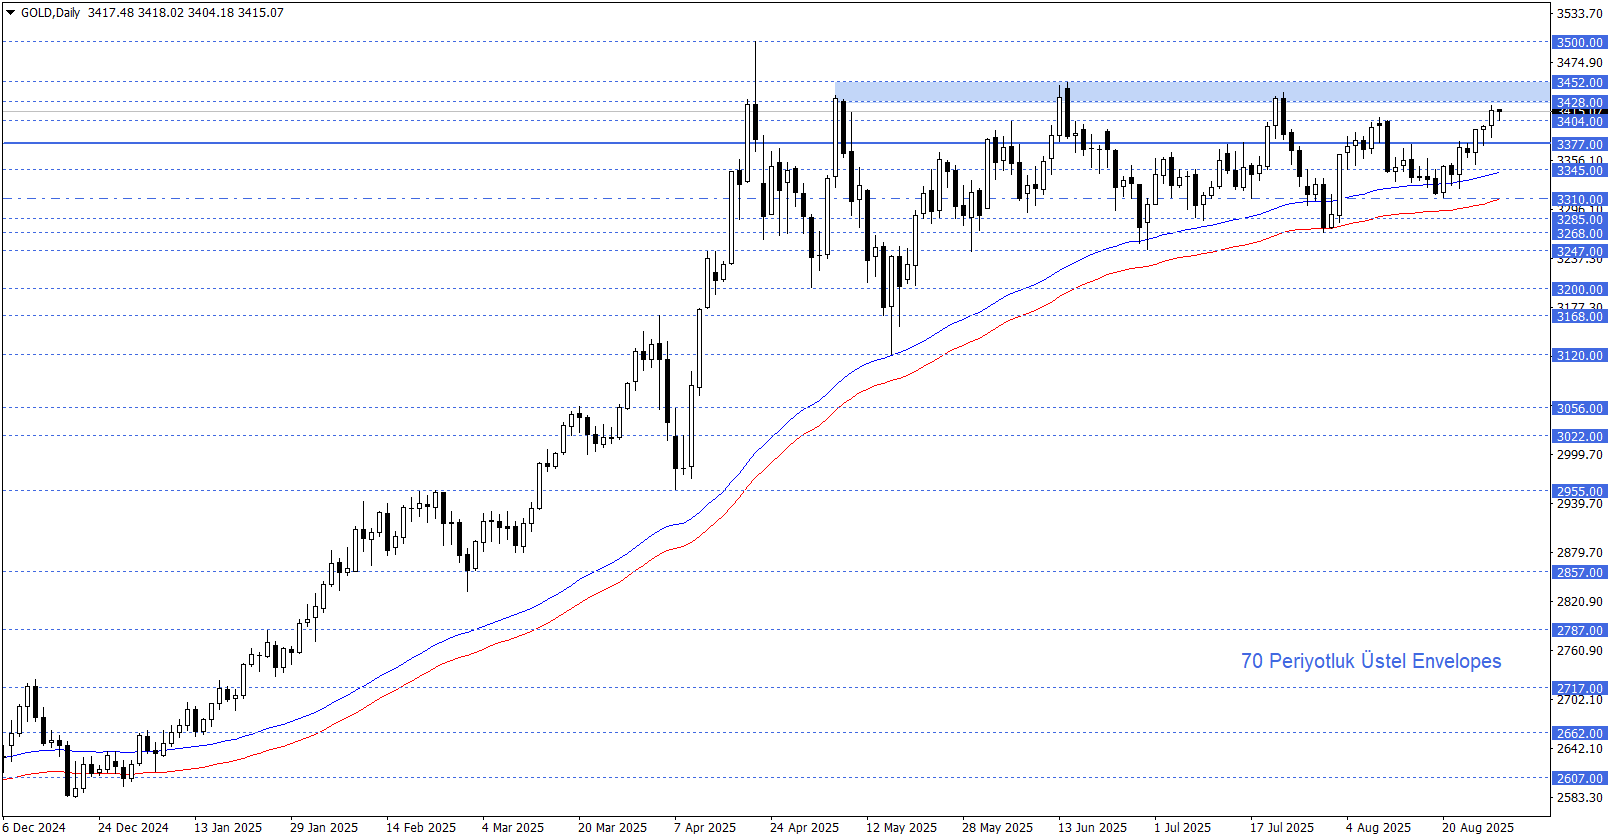Click the 3022.00 price level label
1614x840 pixels.
1580,436
